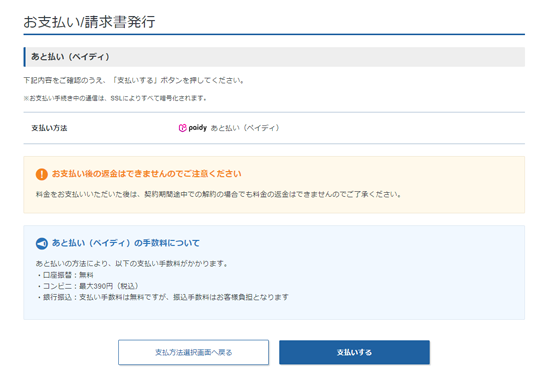Click the Paidy logo icon

193,128
